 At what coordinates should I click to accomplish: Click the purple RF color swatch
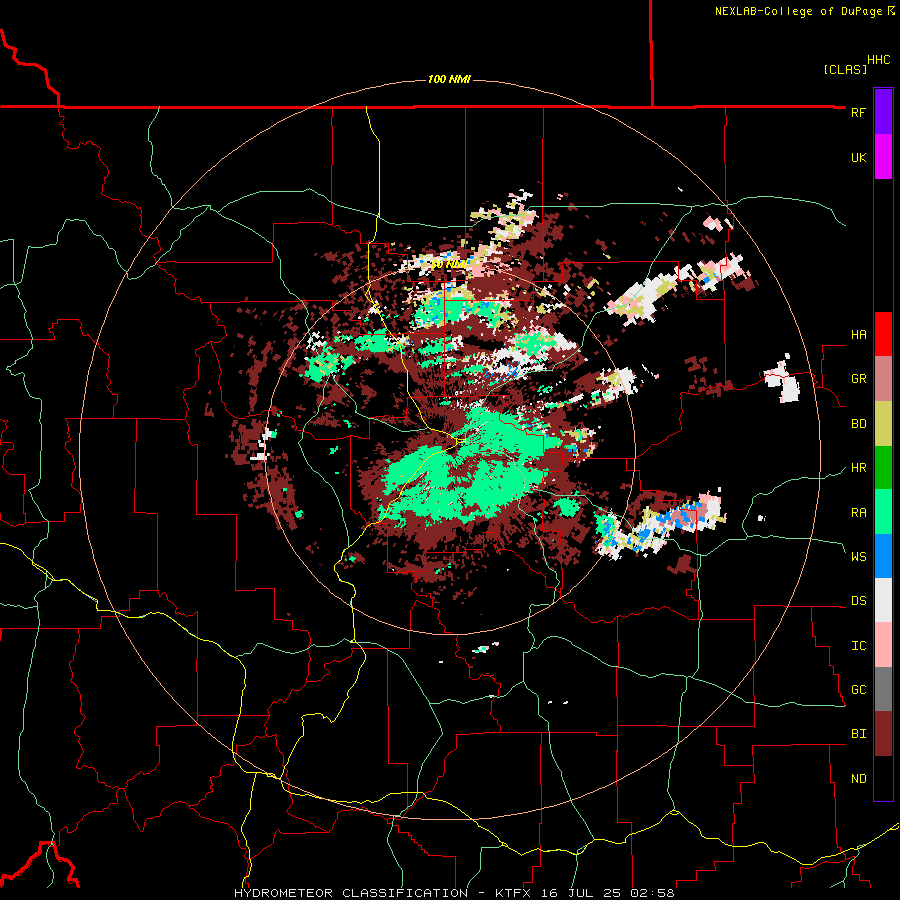pos(883,112)
